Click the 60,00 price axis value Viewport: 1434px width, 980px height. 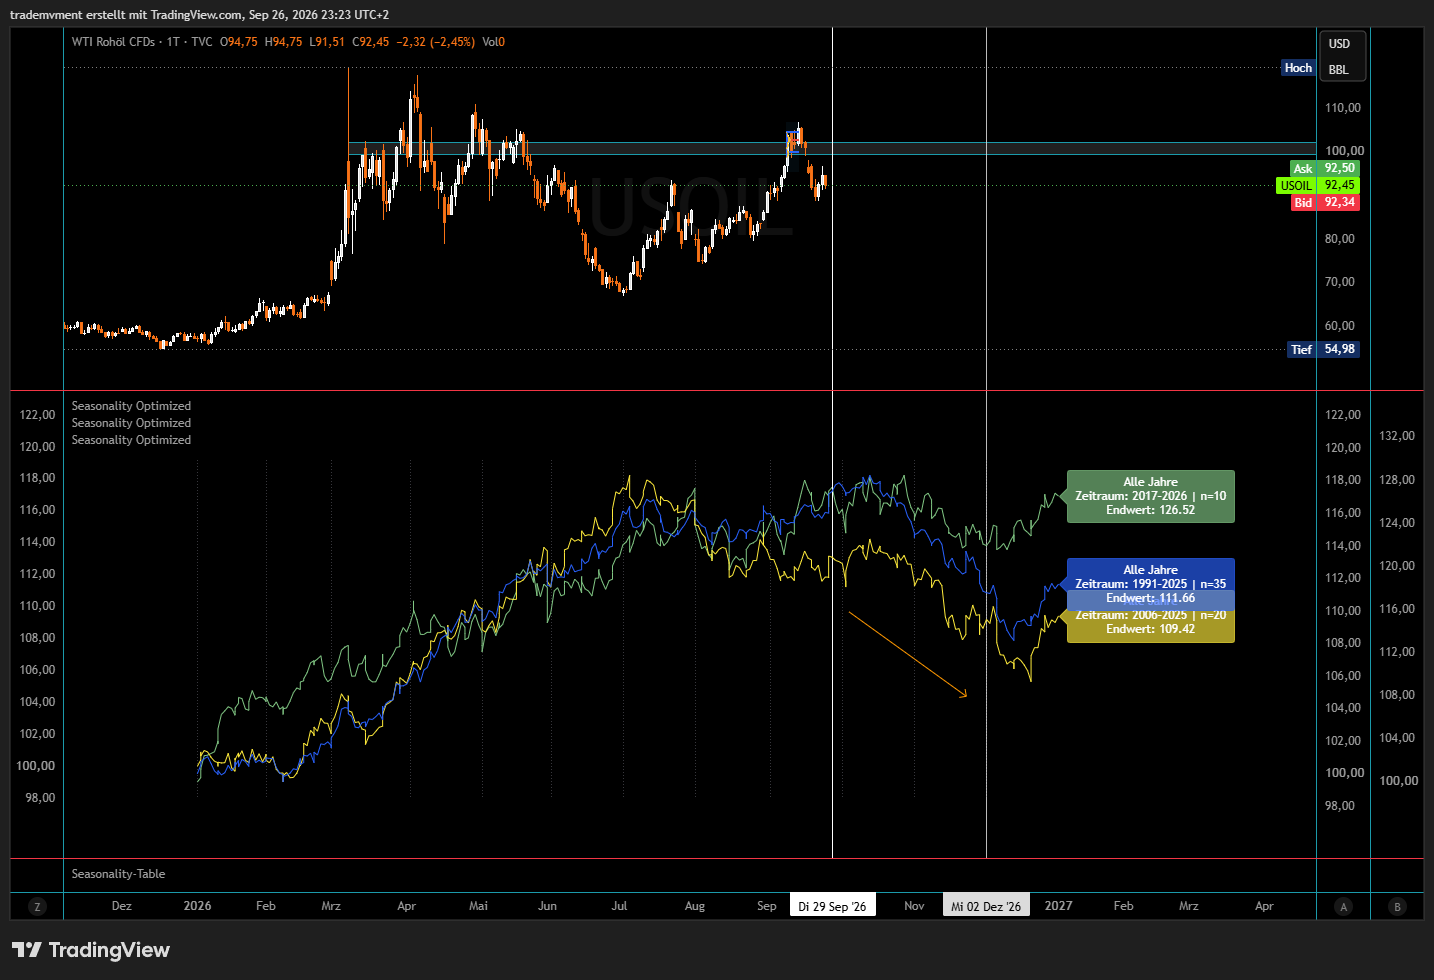point(1339,326)
